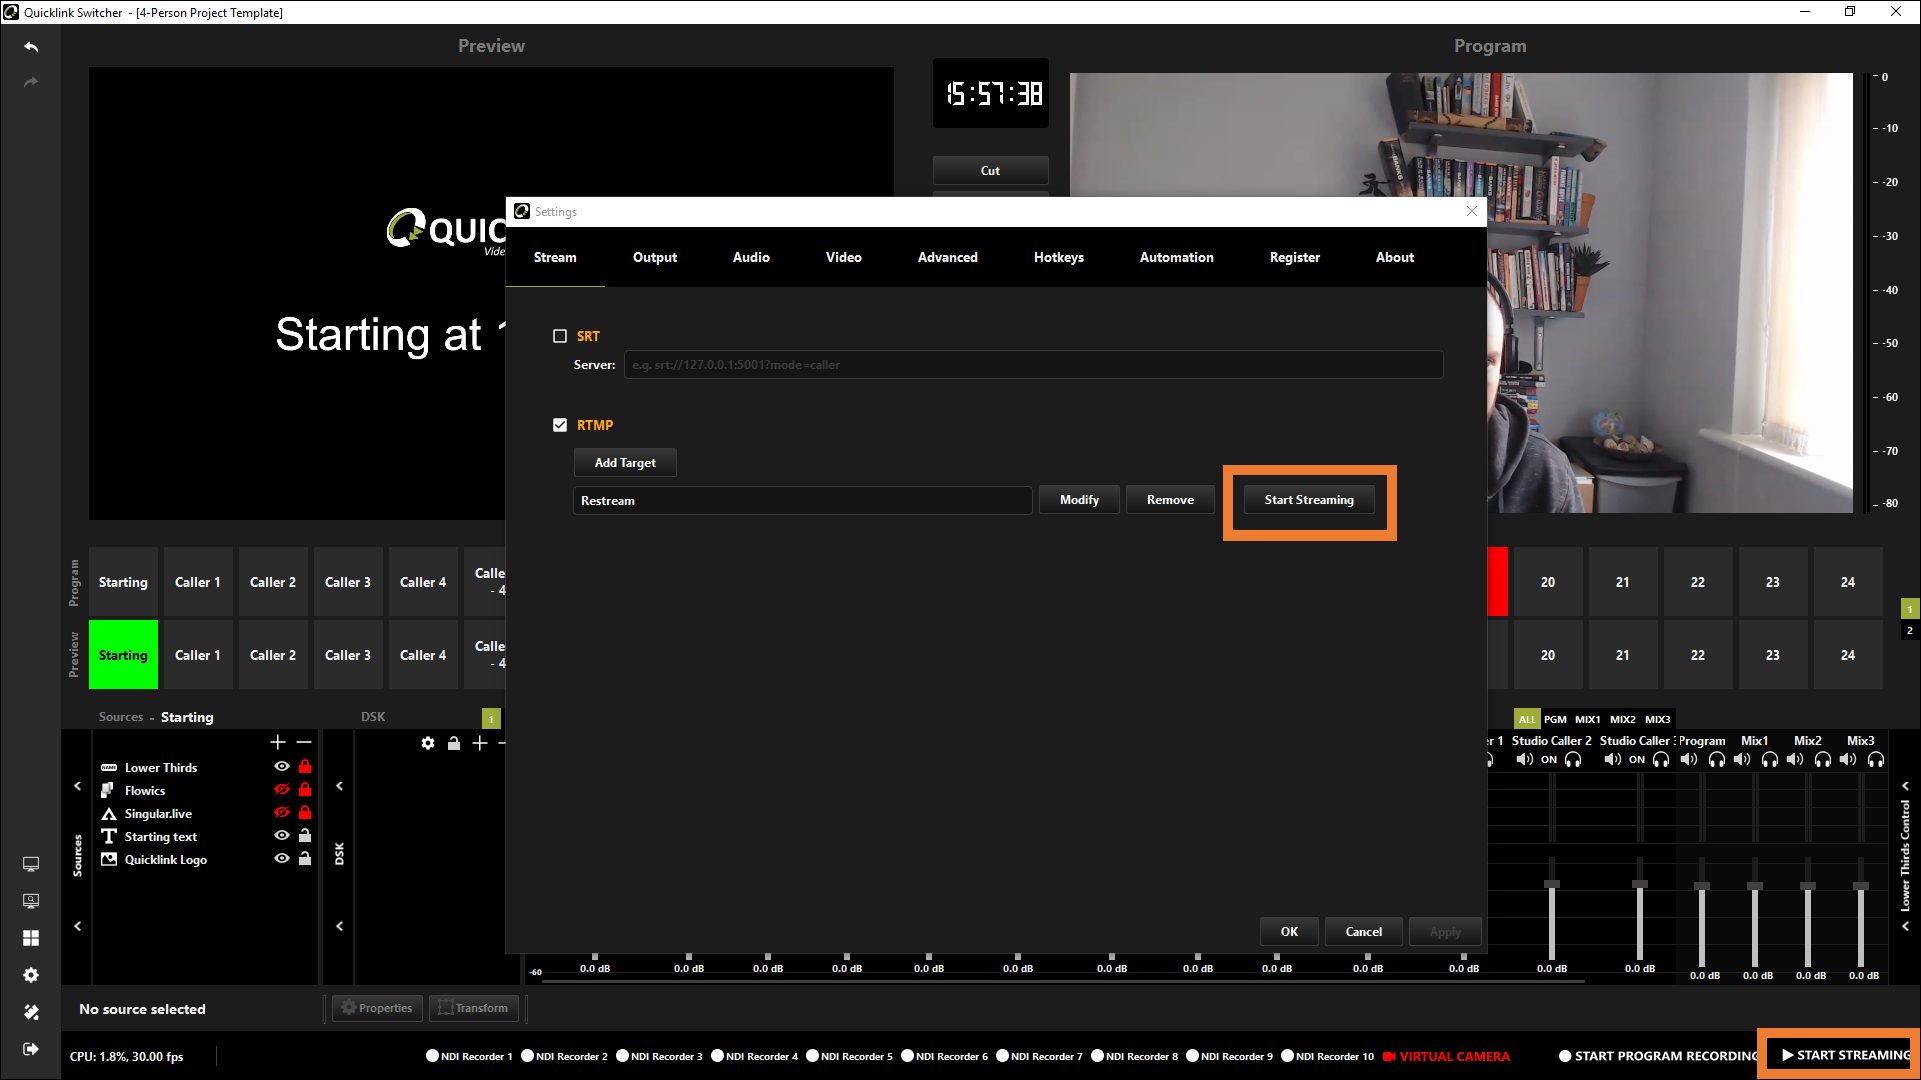The image size is (1921, 1080).
Task: Expand the Lower Thirds Control panel
Action: pos(1905,786)
